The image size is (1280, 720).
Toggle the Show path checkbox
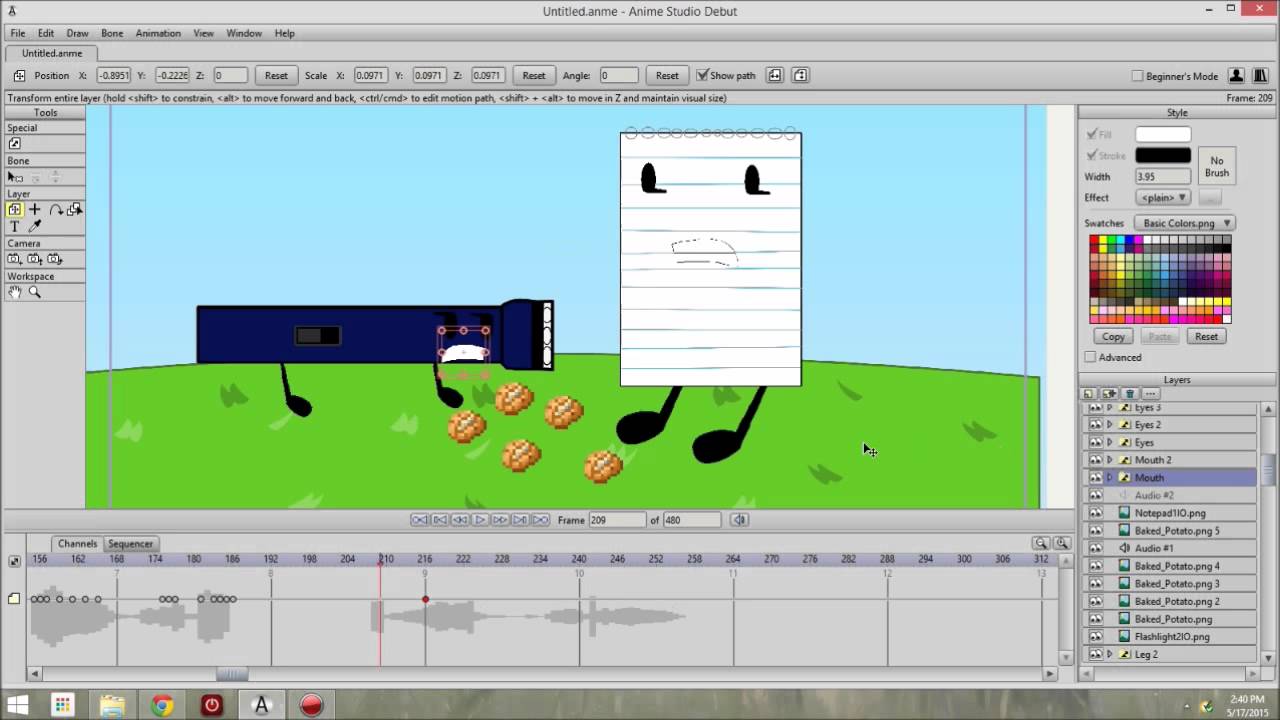[x=702, y=75]
